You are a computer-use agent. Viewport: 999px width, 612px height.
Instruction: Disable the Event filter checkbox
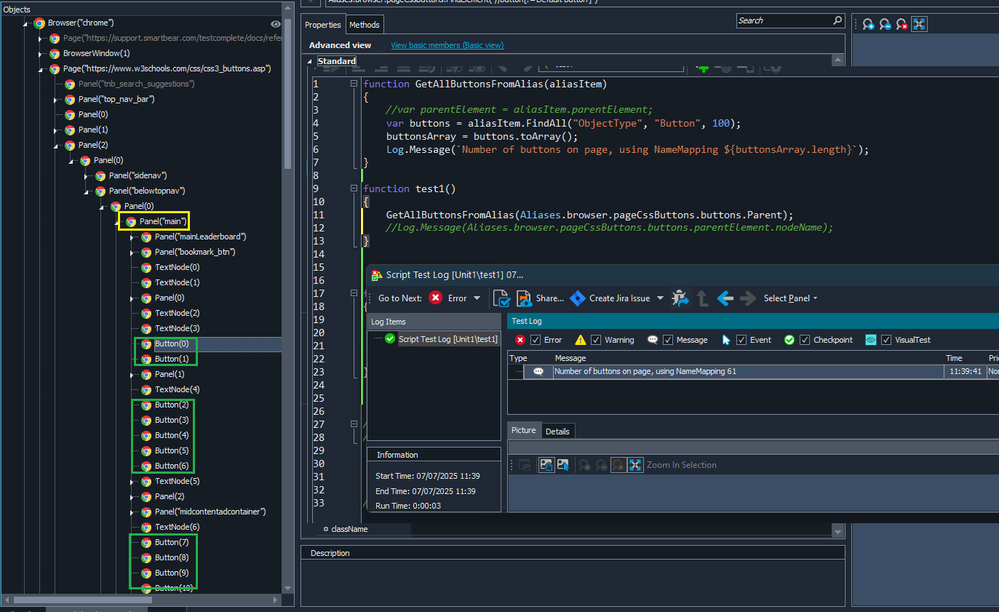741,340
